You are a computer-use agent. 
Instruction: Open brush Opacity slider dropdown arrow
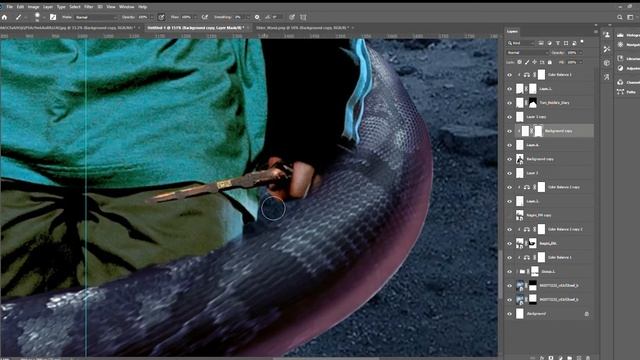coord(151,17)
